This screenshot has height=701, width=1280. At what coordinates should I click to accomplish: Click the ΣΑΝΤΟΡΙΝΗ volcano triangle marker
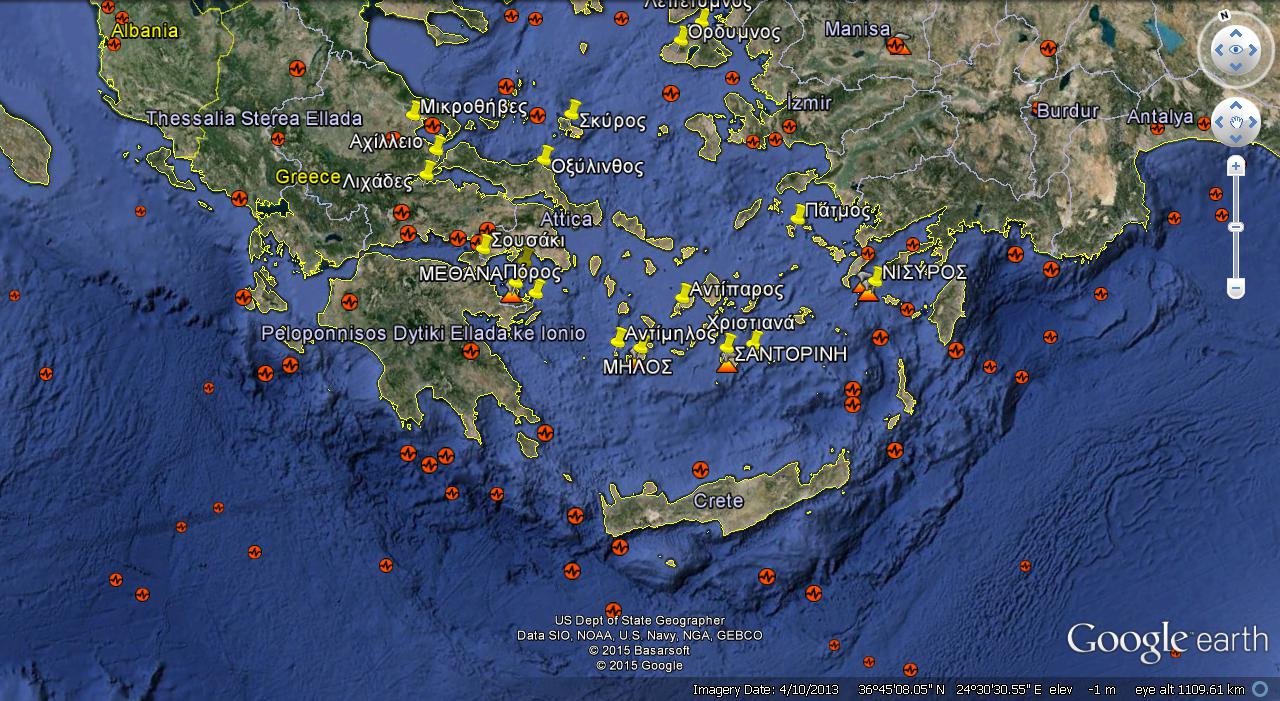727,367
